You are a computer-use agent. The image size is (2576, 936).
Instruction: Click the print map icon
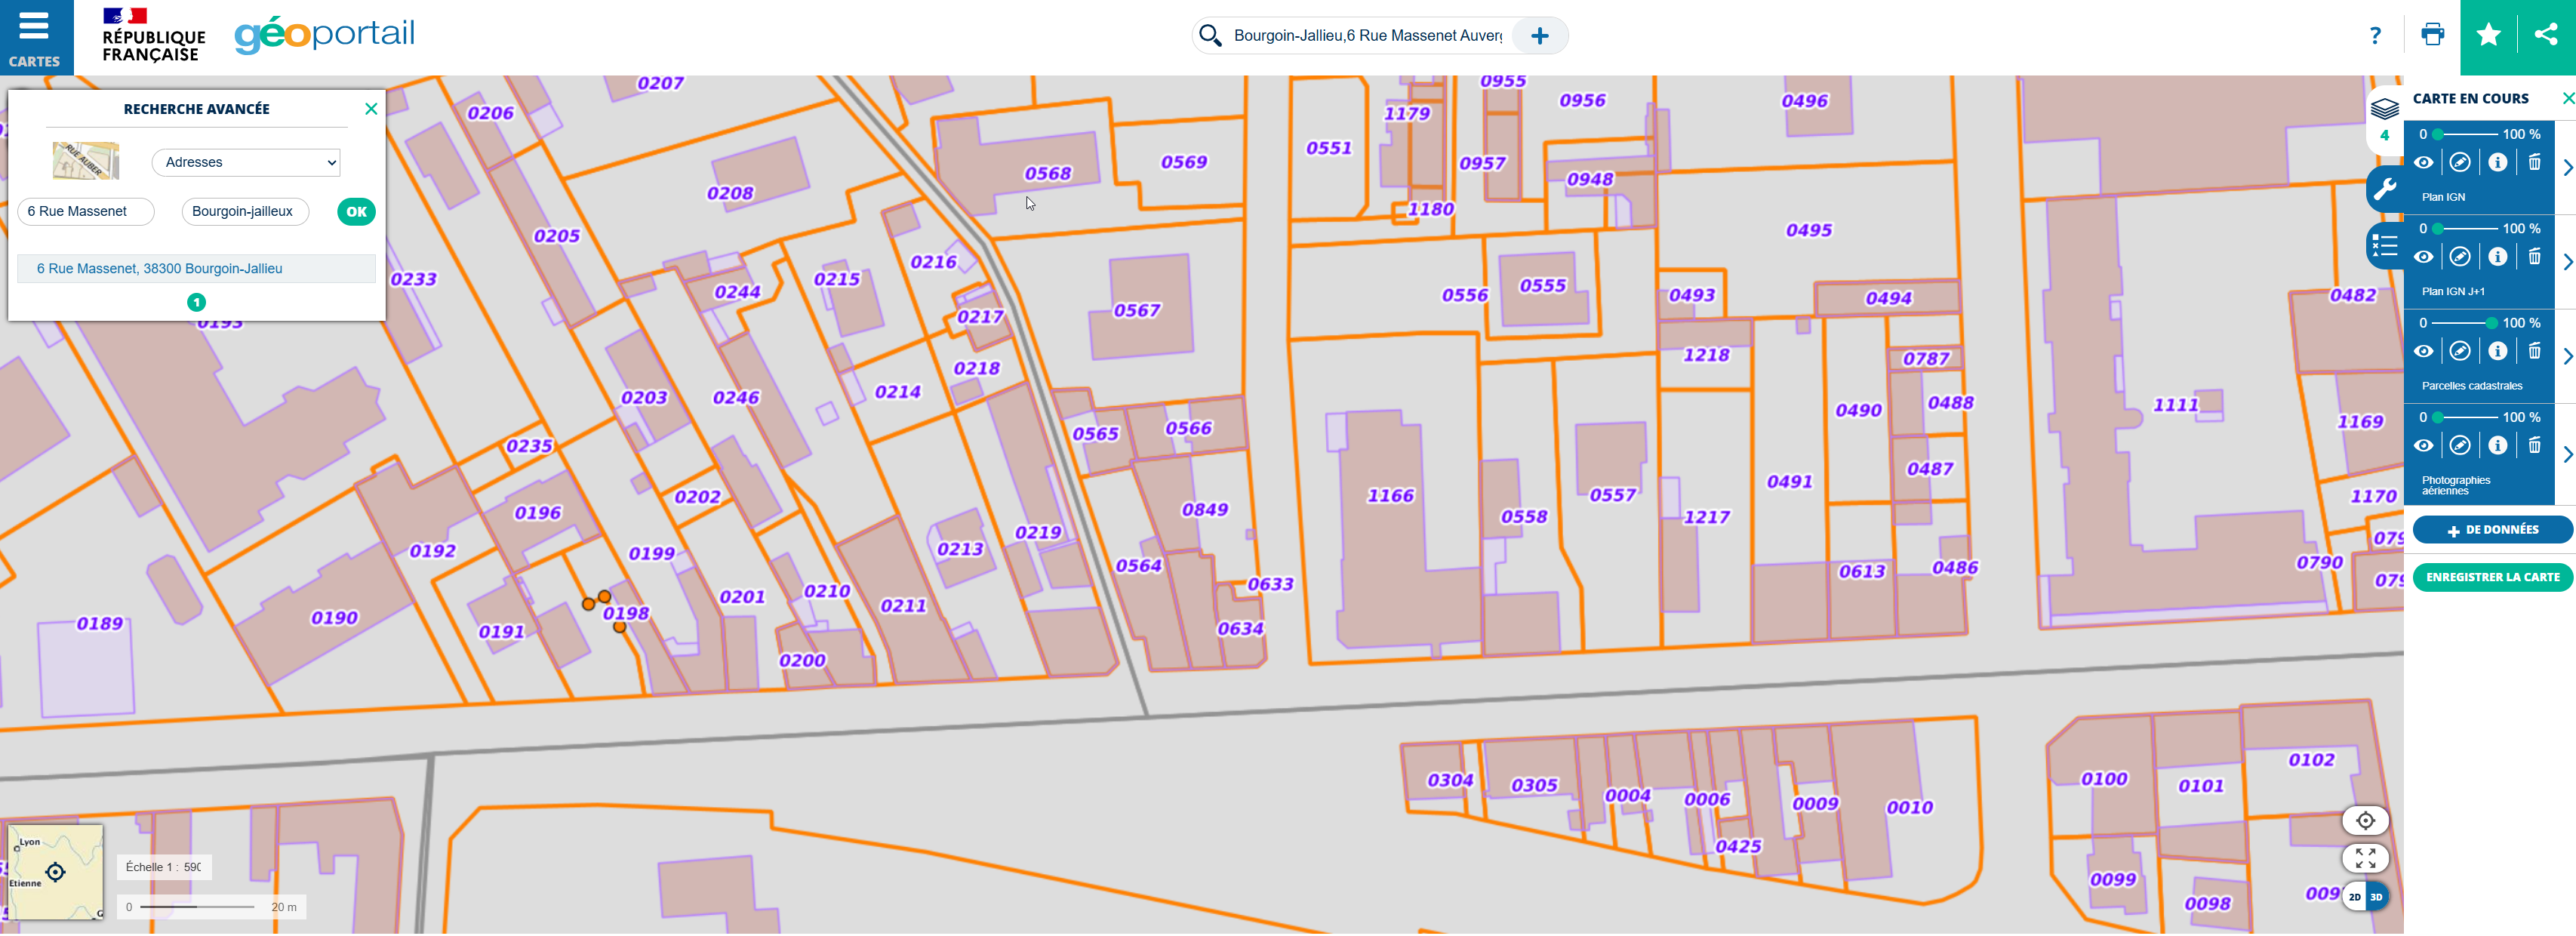pyautogui.click(x=2432, y=35)
